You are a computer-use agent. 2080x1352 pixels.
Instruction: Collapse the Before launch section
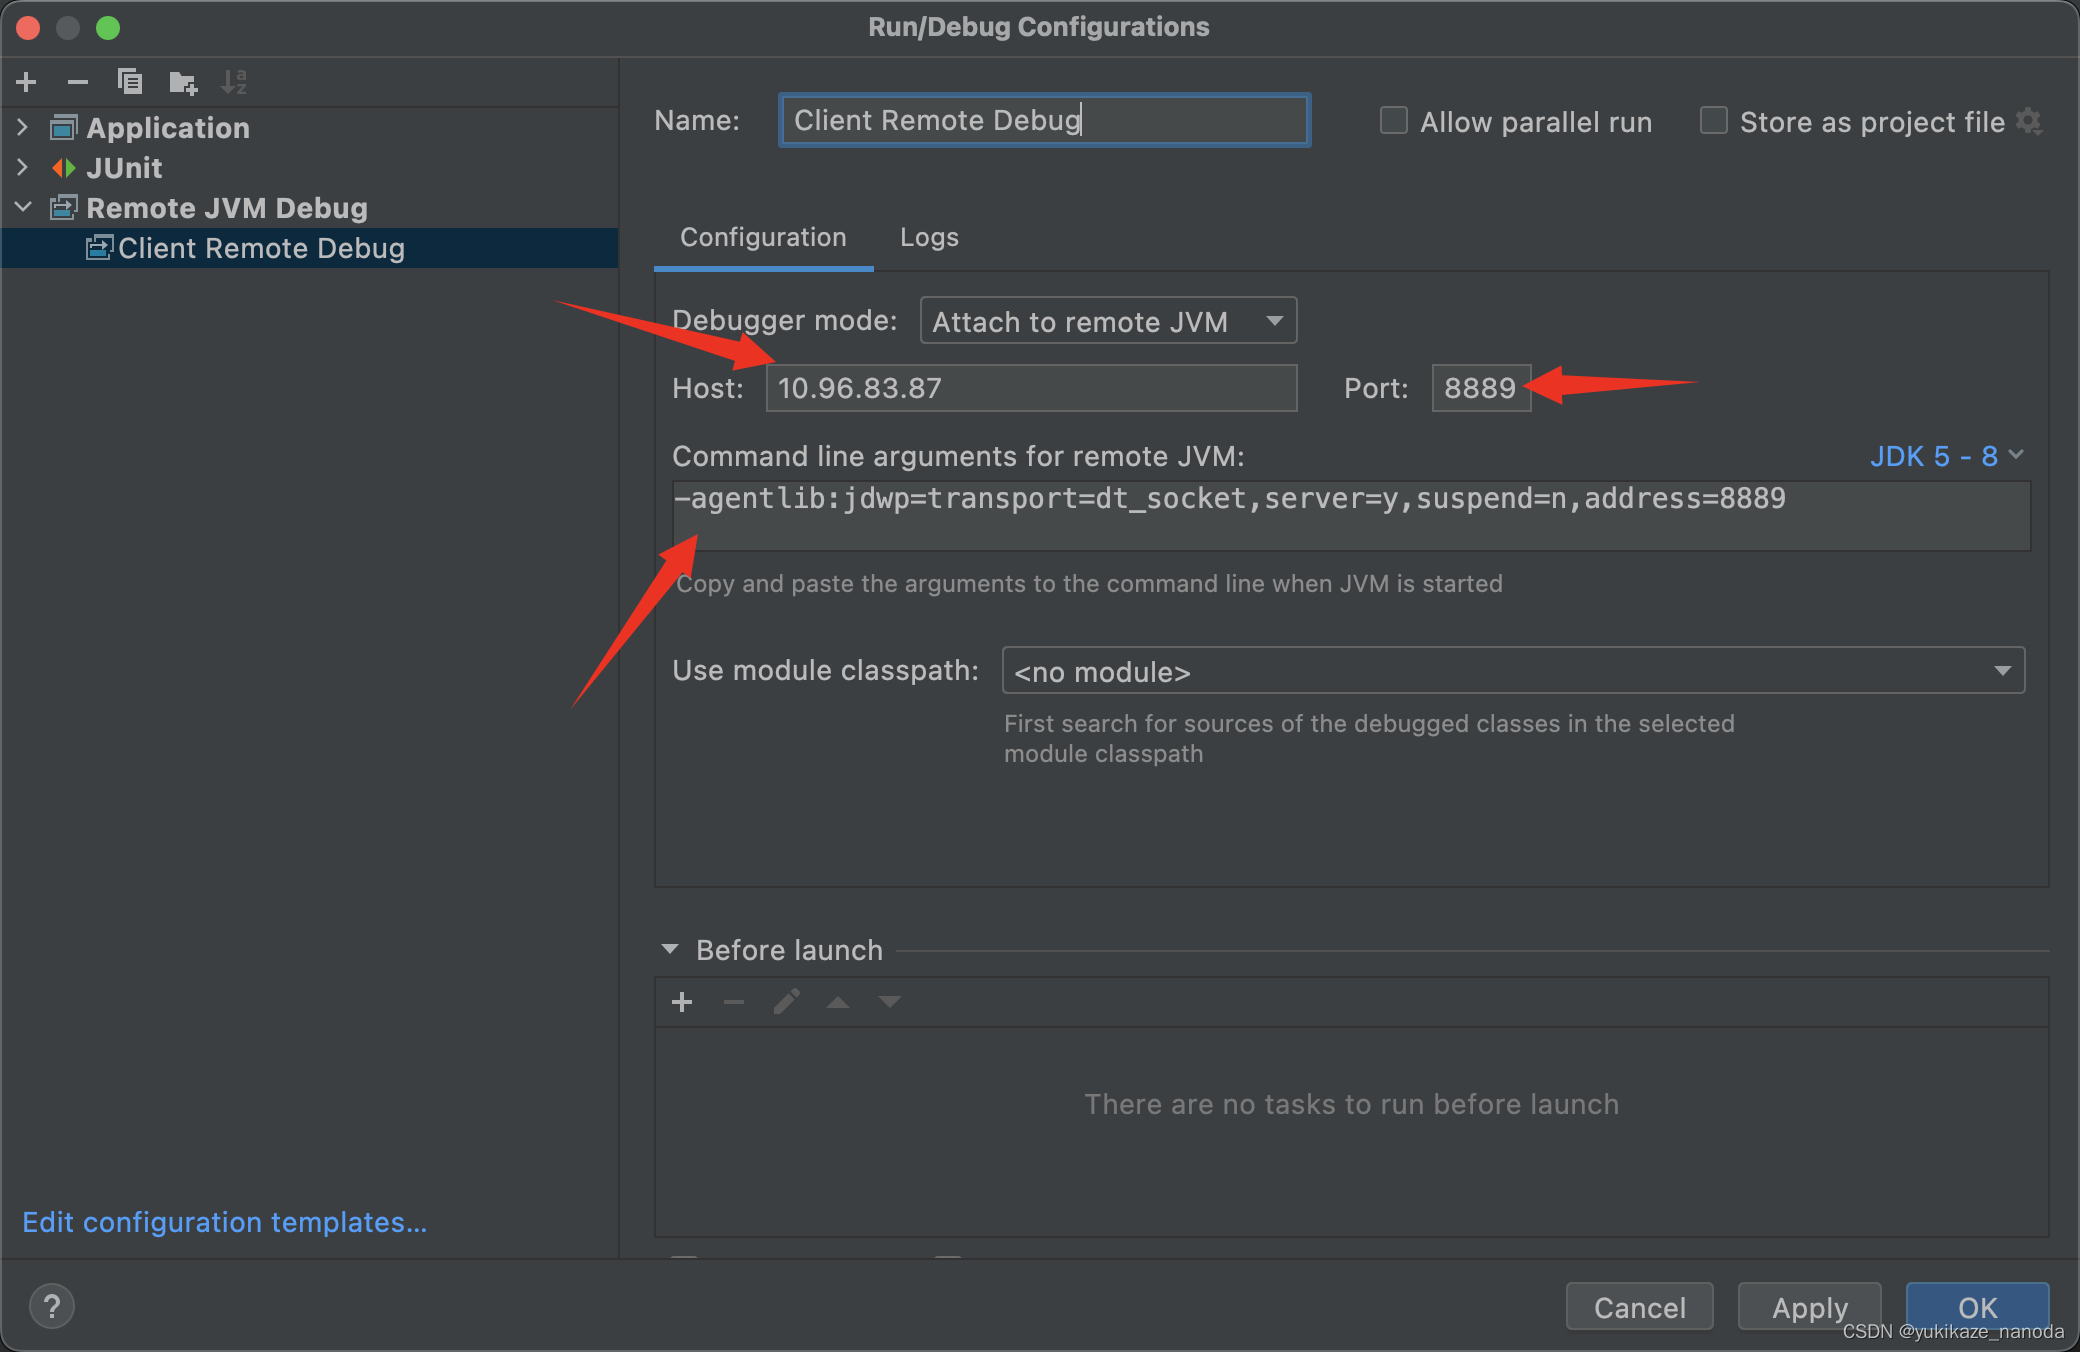tap(670, 949)
